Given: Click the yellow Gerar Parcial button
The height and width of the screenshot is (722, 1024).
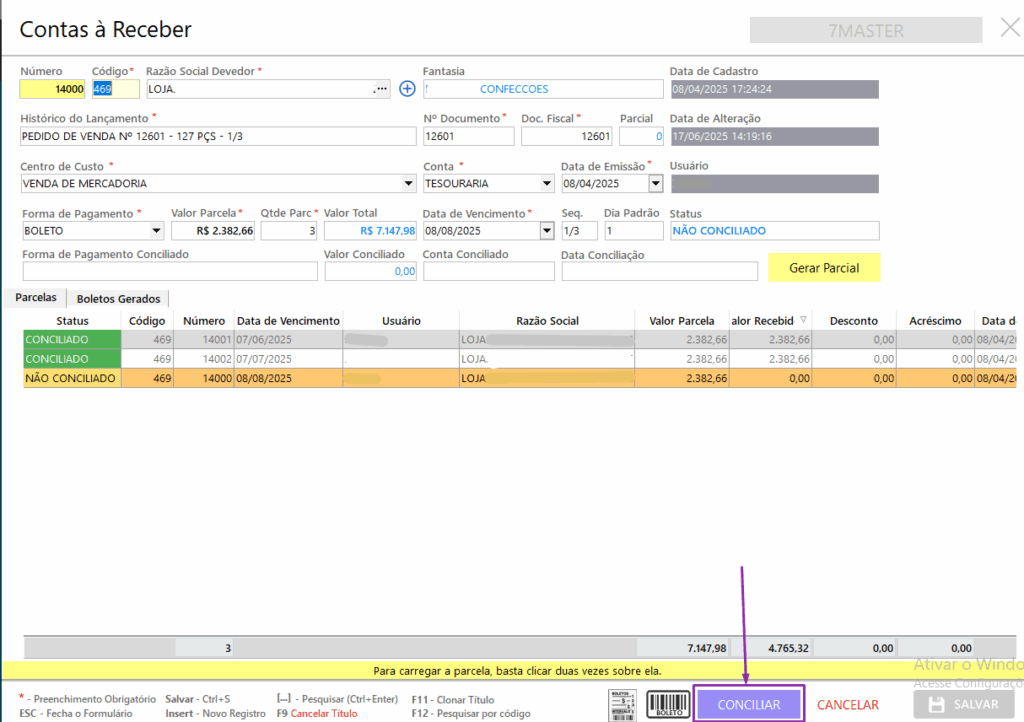Looking at the screenshot, I should [825, 267].
